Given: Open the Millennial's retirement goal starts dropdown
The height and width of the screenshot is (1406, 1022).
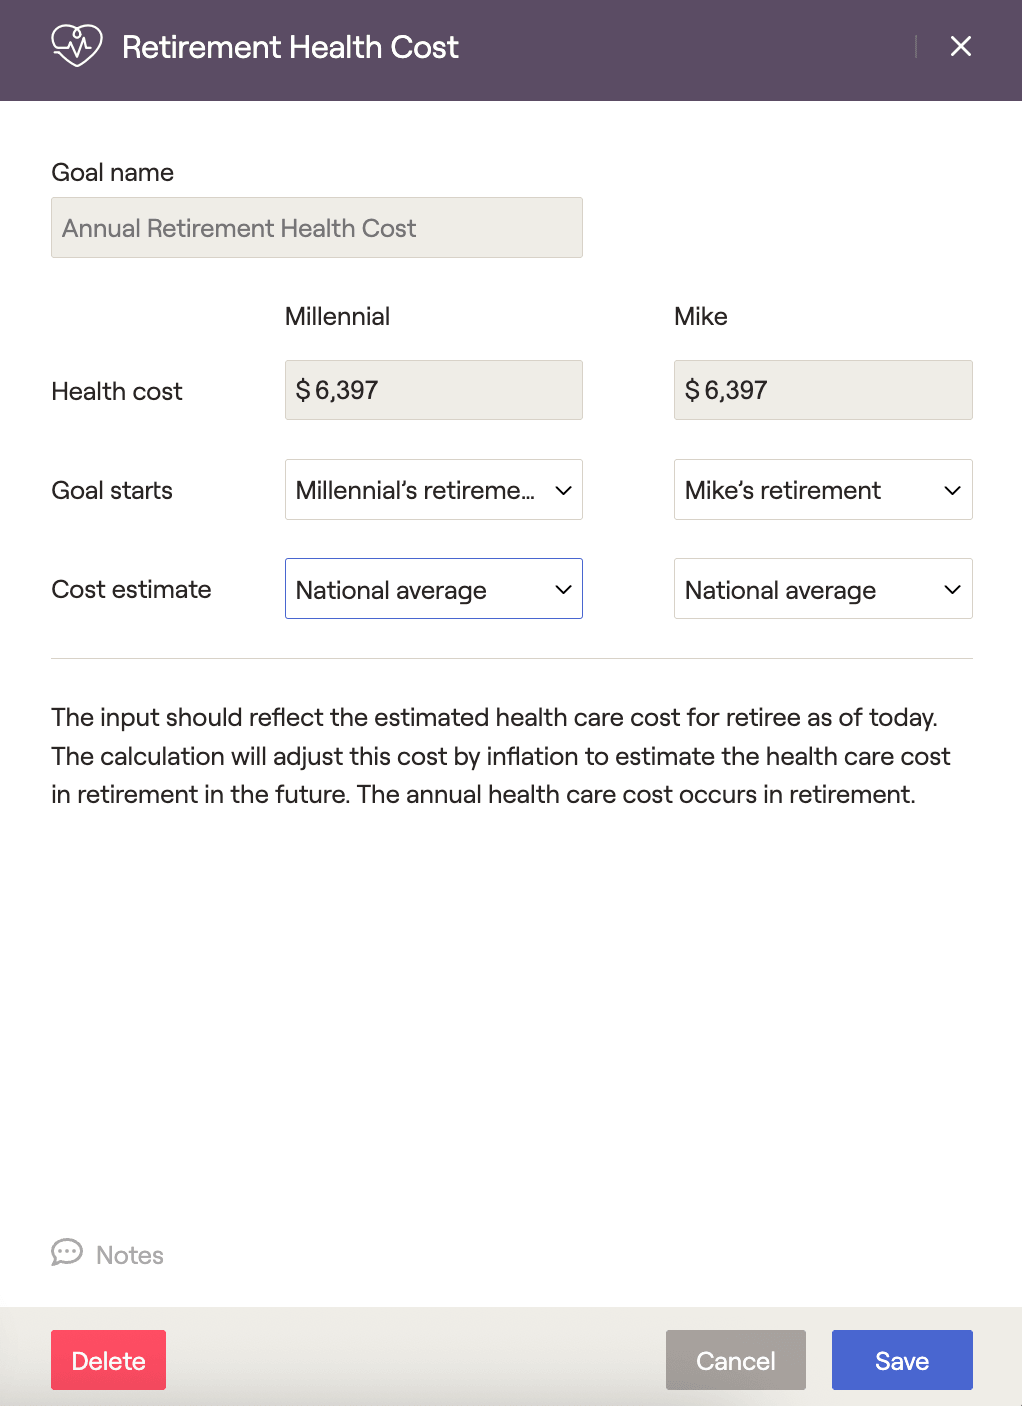Looking at the screenshot, I should tap(434, 490).
